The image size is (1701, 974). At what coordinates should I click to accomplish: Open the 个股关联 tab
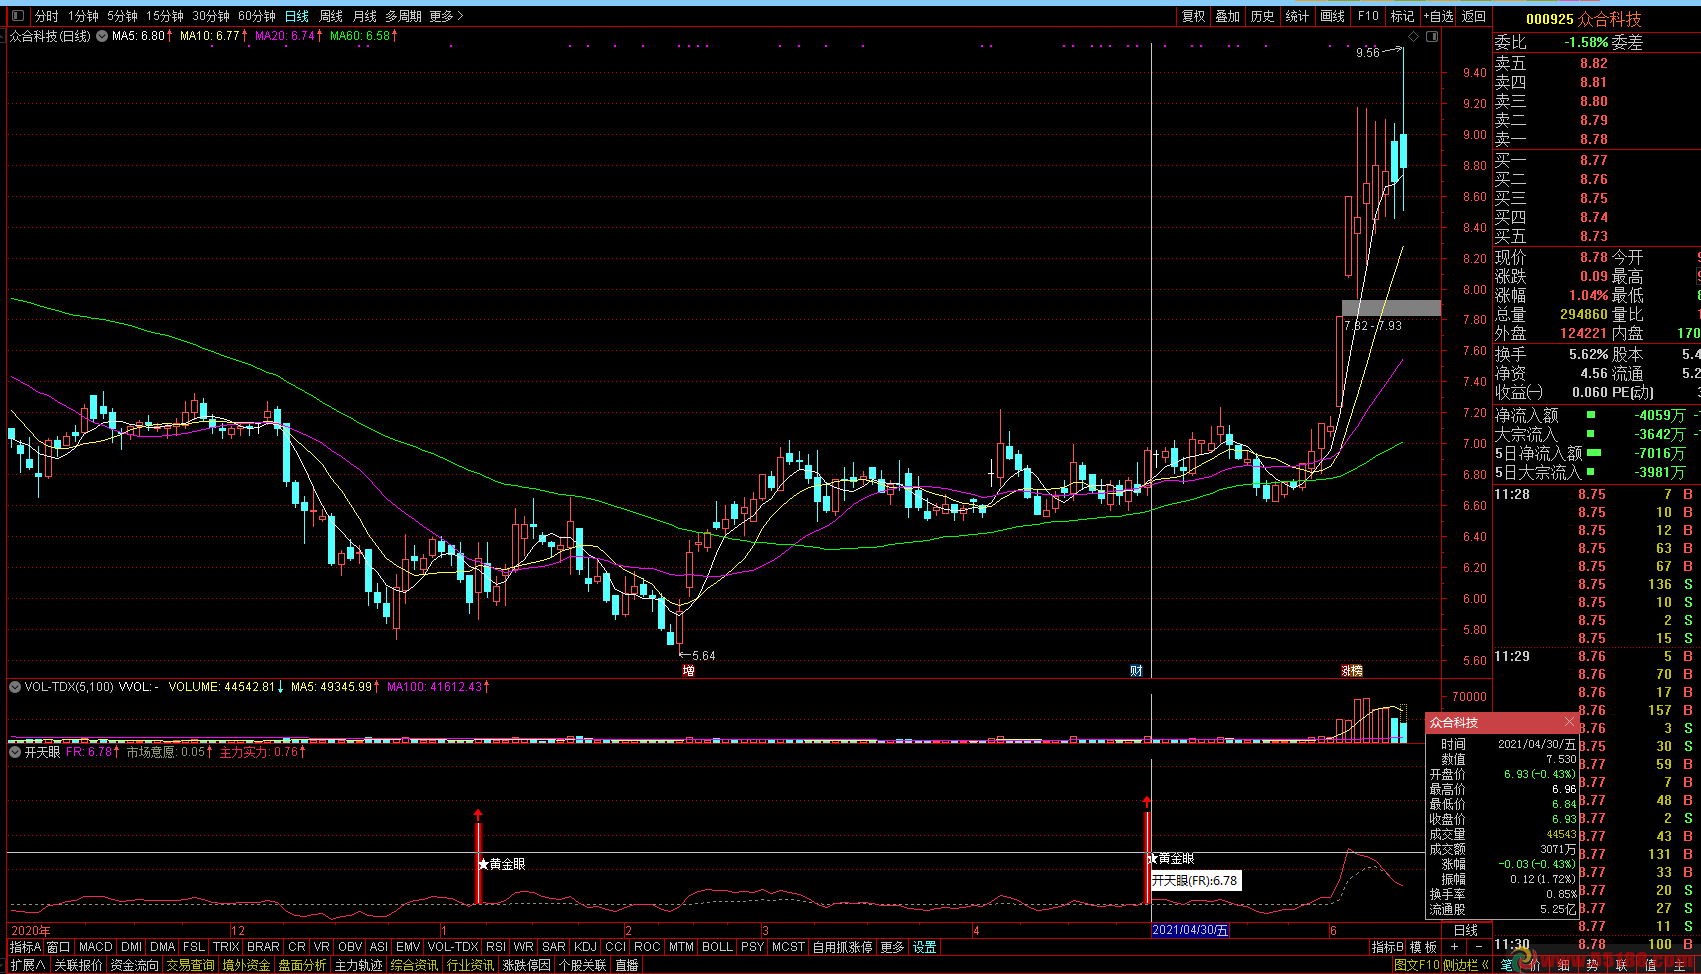[x=582, y=965]
